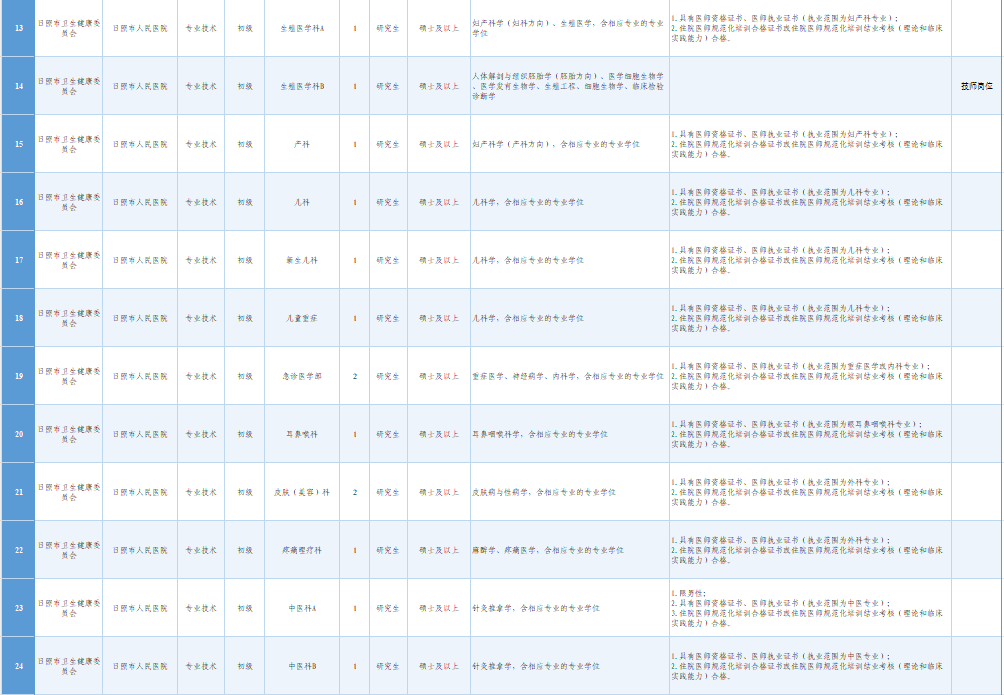The width and height of the screenshot is (1004, 695).
Task: Select row number 18 cell
Action: [19, 318]
